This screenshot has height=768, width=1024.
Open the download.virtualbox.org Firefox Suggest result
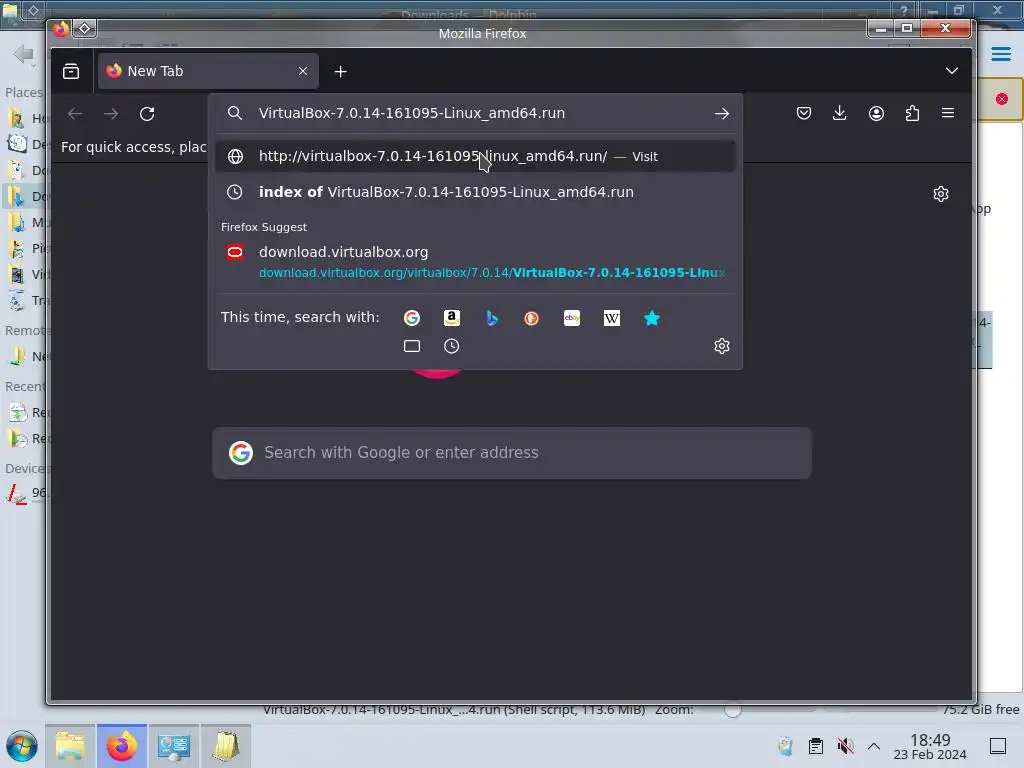(x=475, y=261)
